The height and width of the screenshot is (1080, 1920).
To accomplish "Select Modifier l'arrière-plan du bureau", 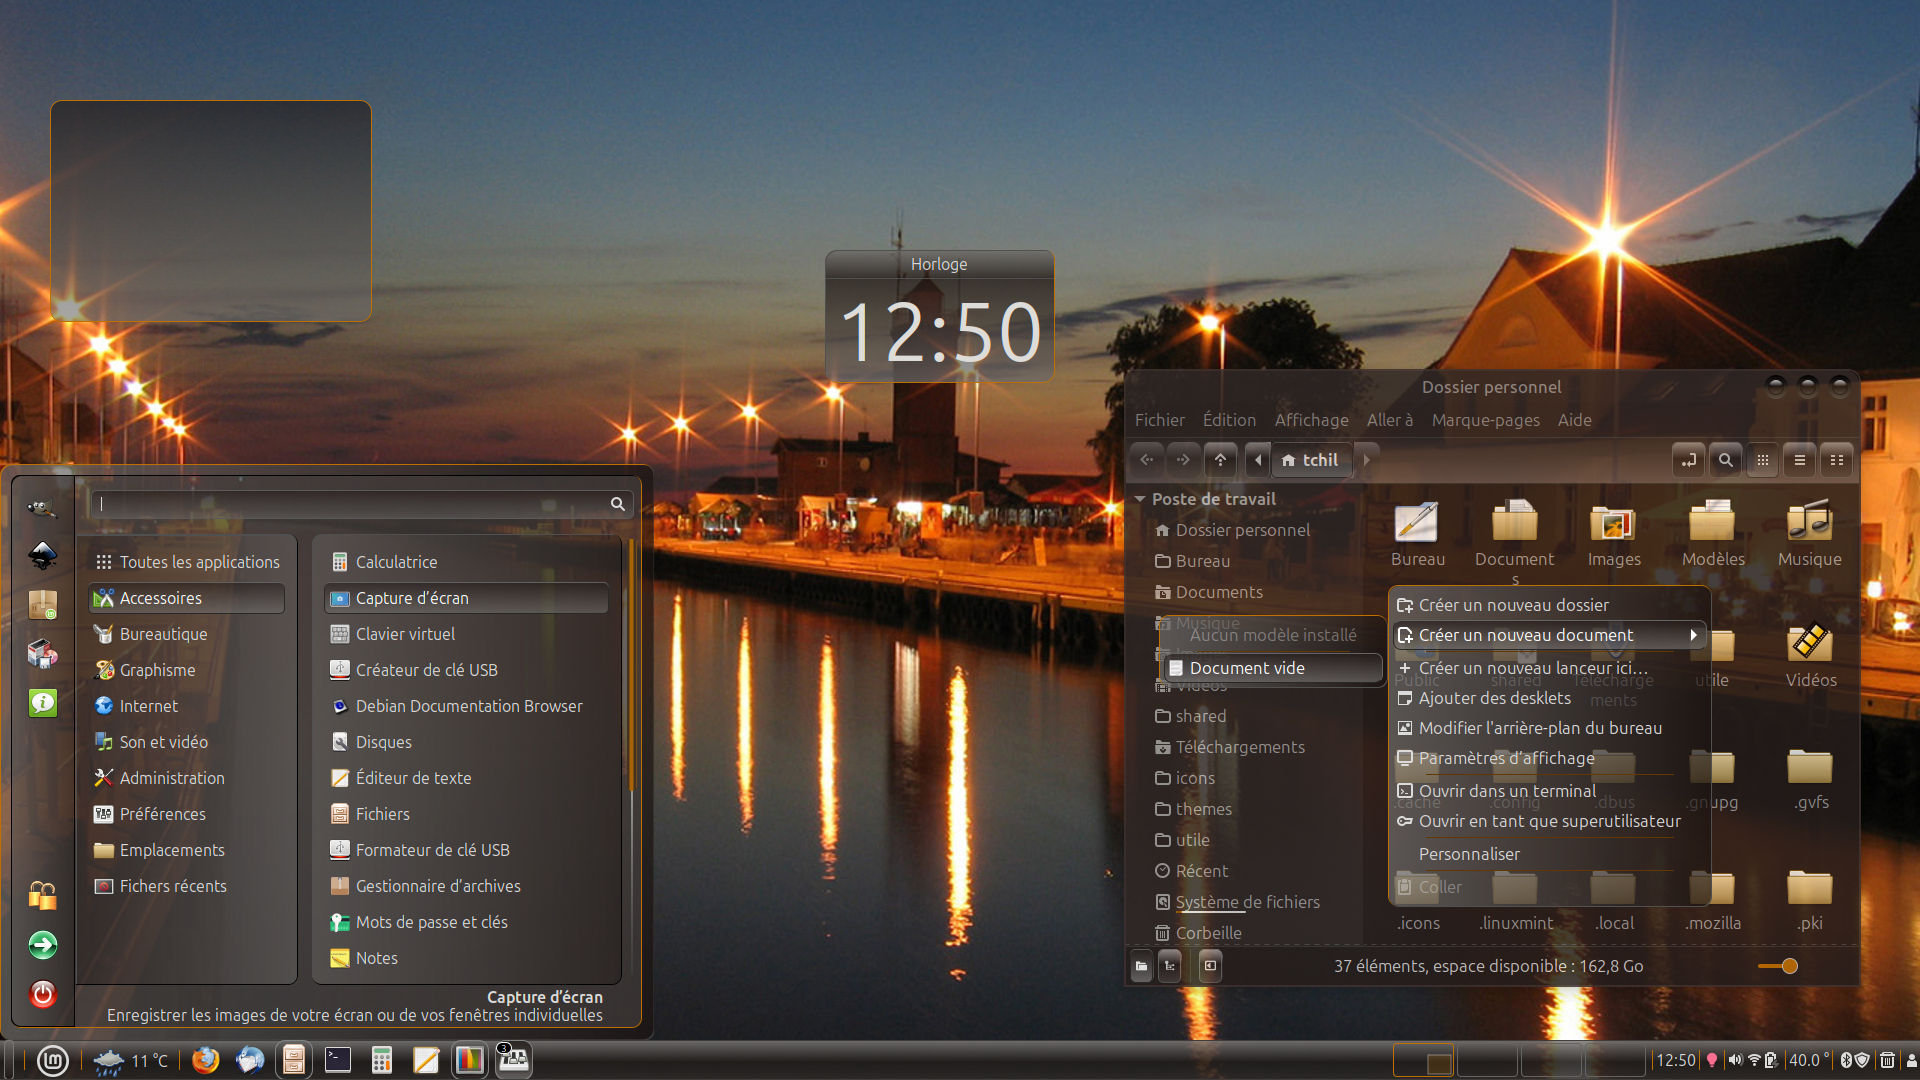I will pos(1549,728).
